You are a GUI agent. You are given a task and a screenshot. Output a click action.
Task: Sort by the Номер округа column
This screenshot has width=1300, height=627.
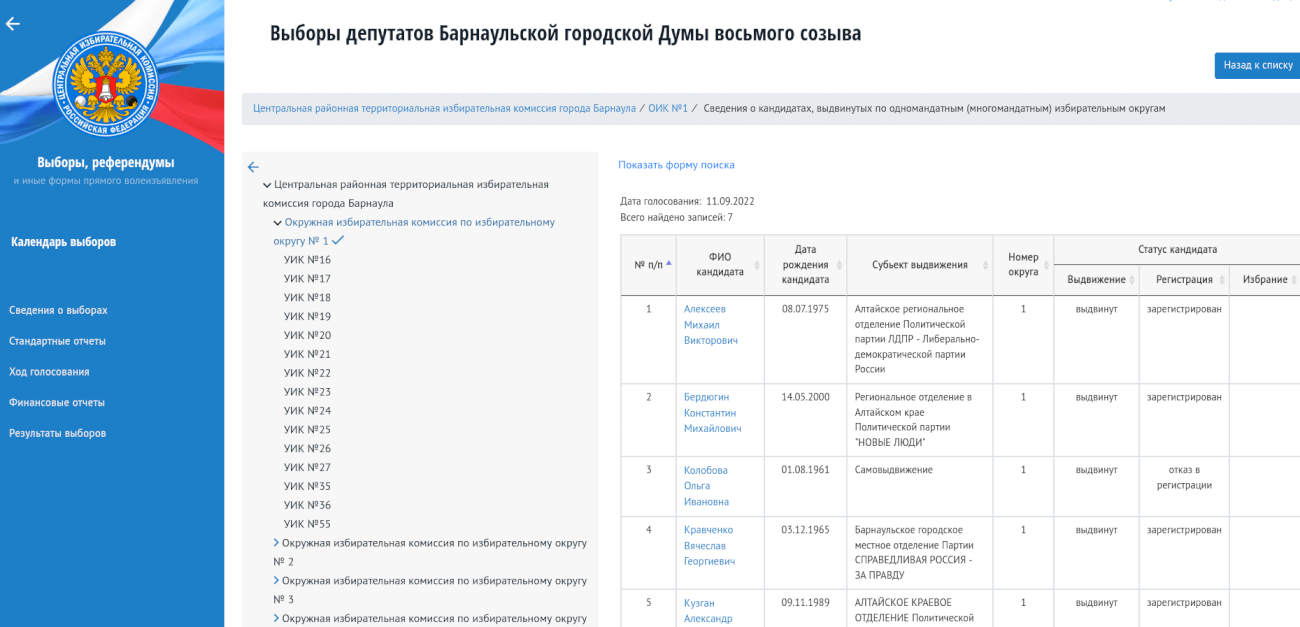(x=1046, y=265)
